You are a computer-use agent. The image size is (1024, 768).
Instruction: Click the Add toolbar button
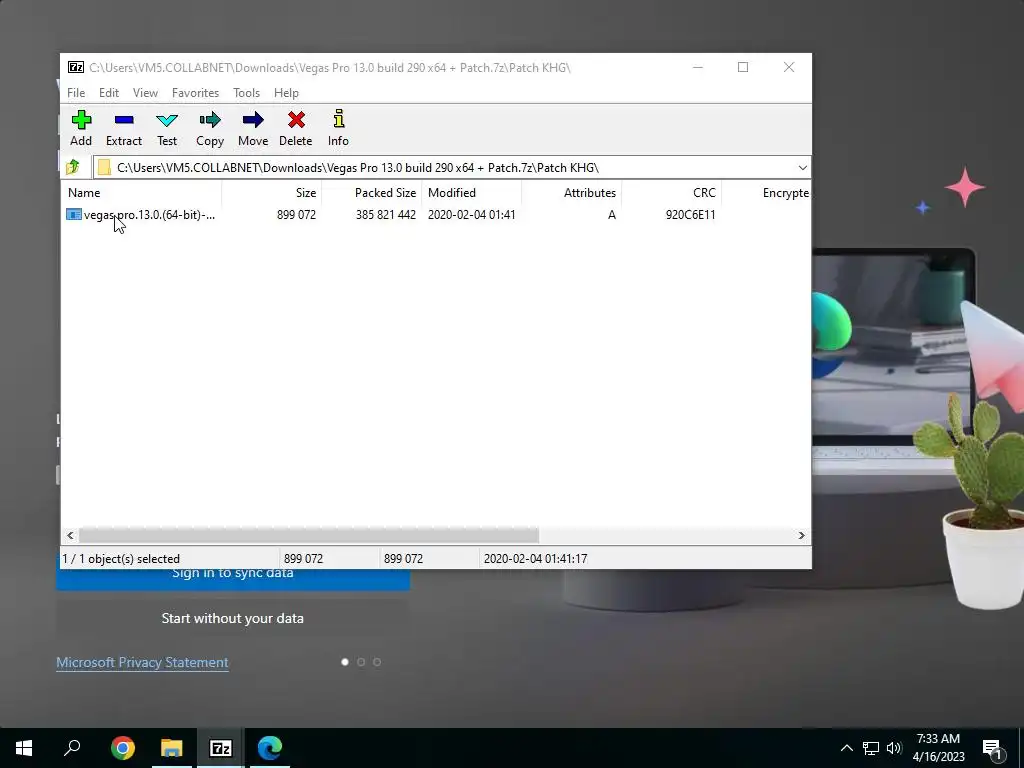click(81, 129)
